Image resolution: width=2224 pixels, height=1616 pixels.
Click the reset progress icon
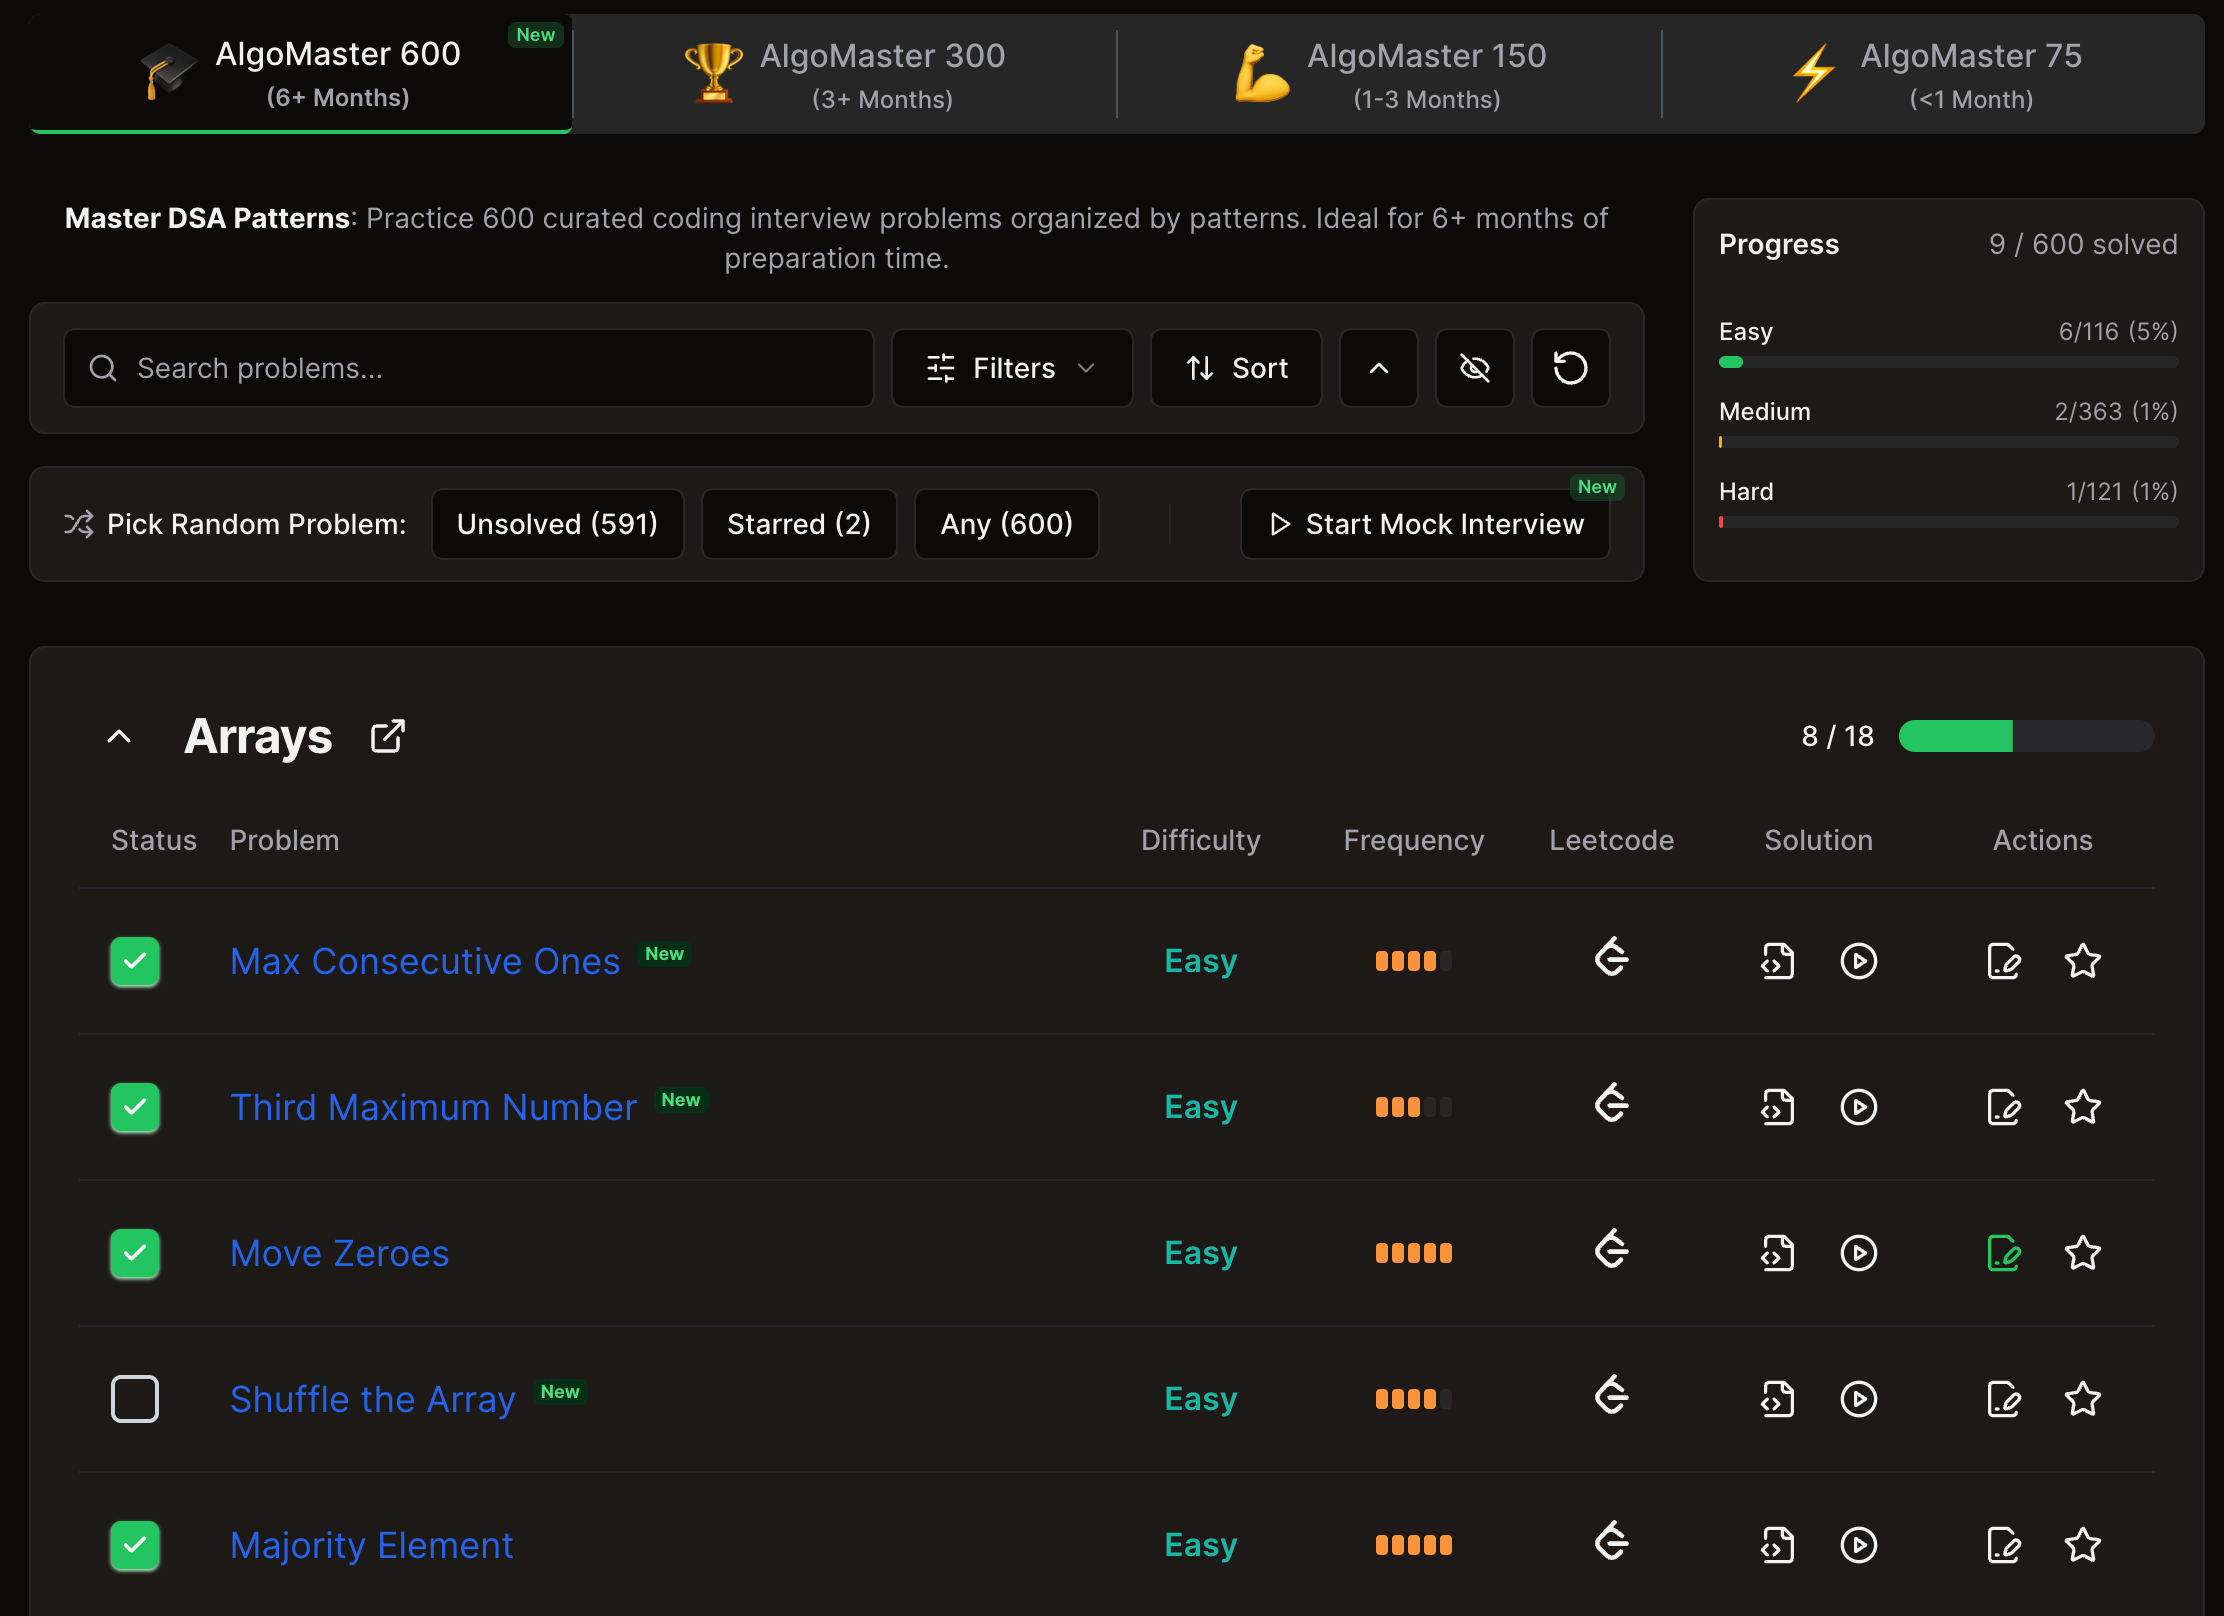coord(1570,368)
